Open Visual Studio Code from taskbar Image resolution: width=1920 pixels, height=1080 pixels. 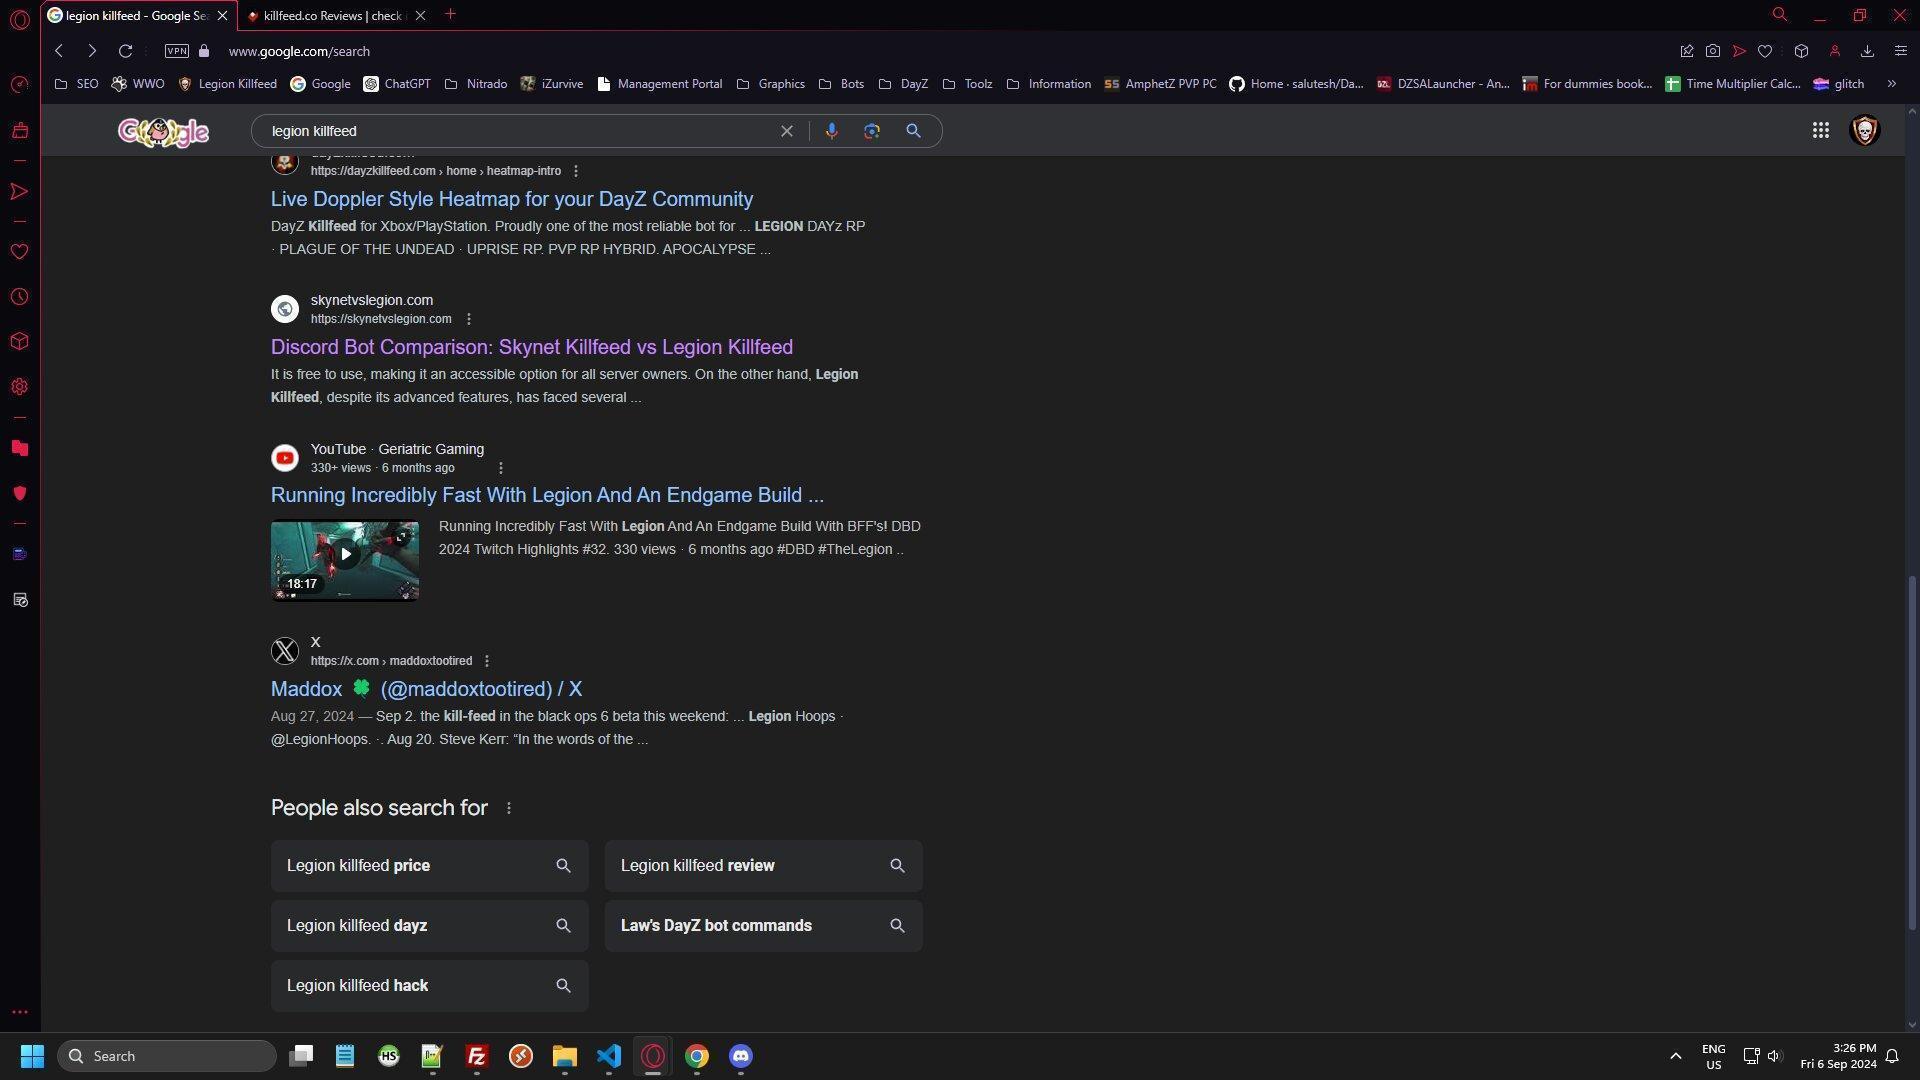(x=609, y=1056)
